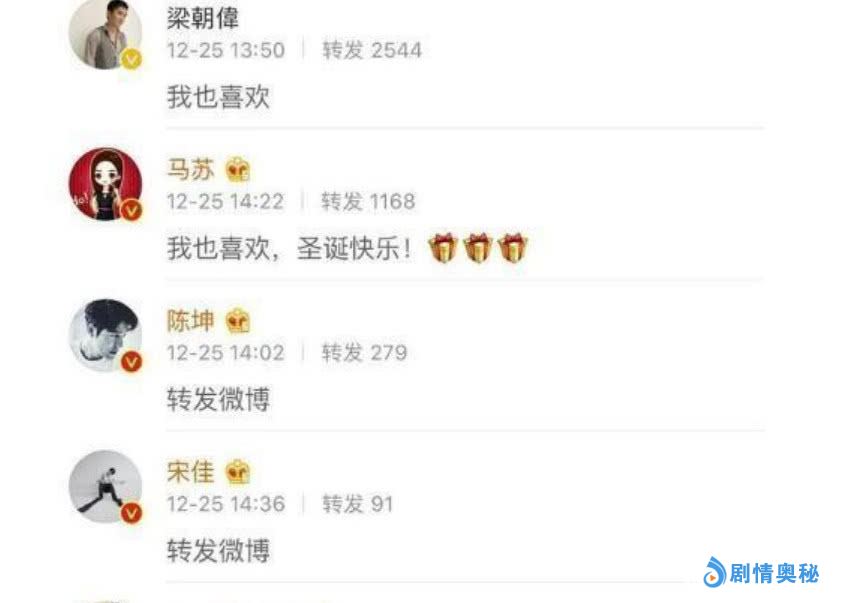Click the username 马苏
Screen dimensions: 847x603
tap(190, 170)
